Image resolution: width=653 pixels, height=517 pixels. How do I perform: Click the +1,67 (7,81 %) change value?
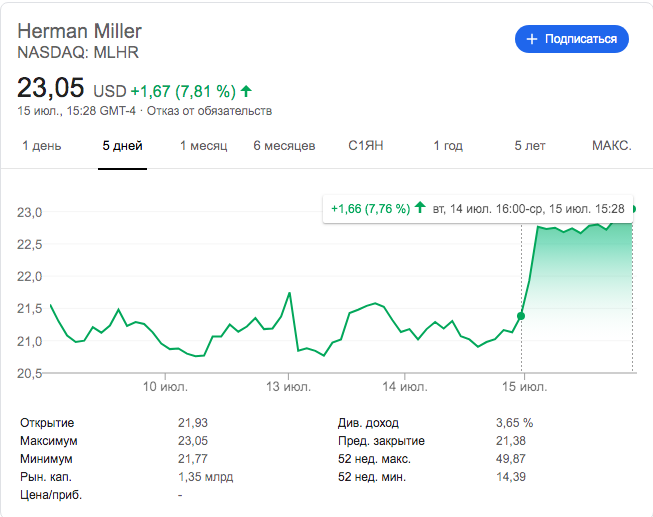coord(183,91)
